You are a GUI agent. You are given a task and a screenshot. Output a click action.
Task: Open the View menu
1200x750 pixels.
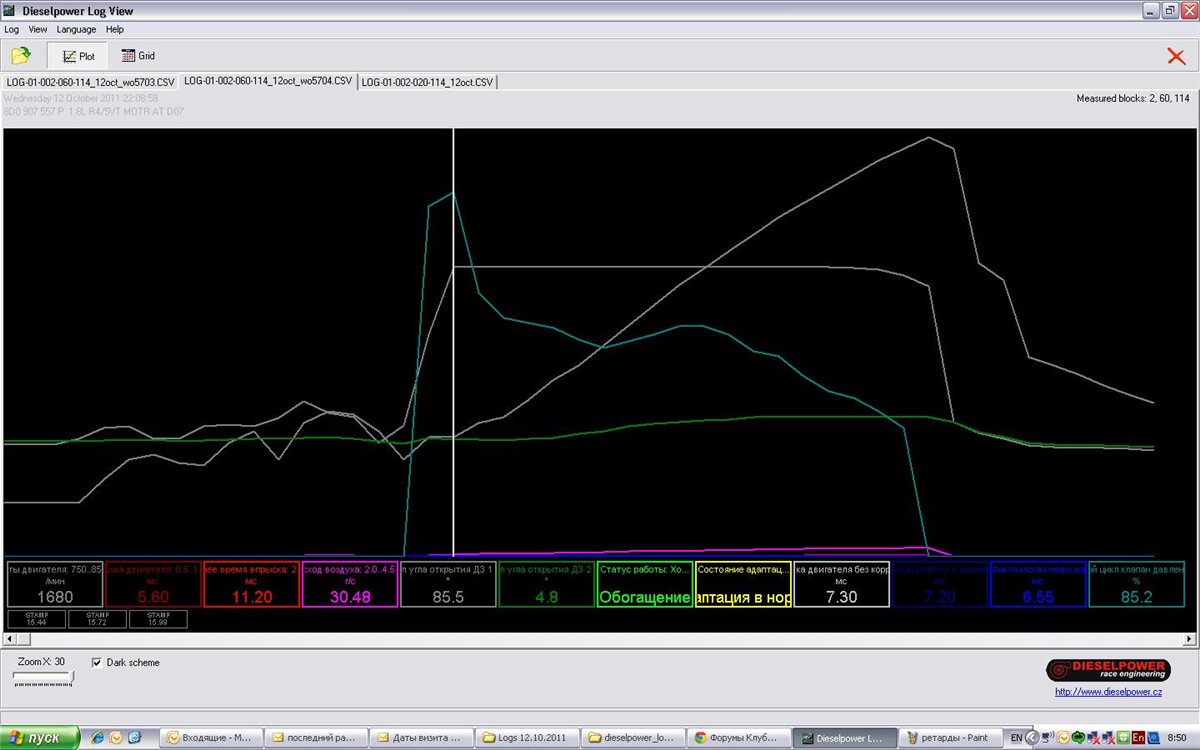(x=38, y=30)
